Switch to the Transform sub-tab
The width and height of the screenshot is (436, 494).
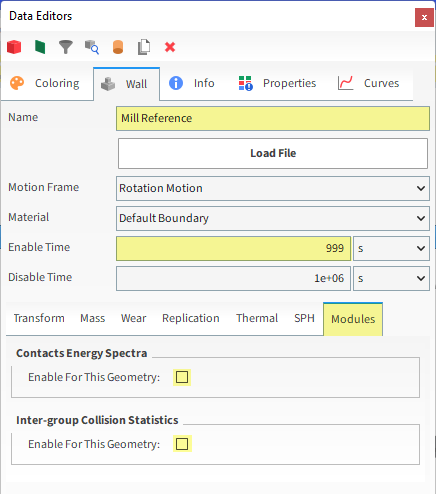click(39, 318)
